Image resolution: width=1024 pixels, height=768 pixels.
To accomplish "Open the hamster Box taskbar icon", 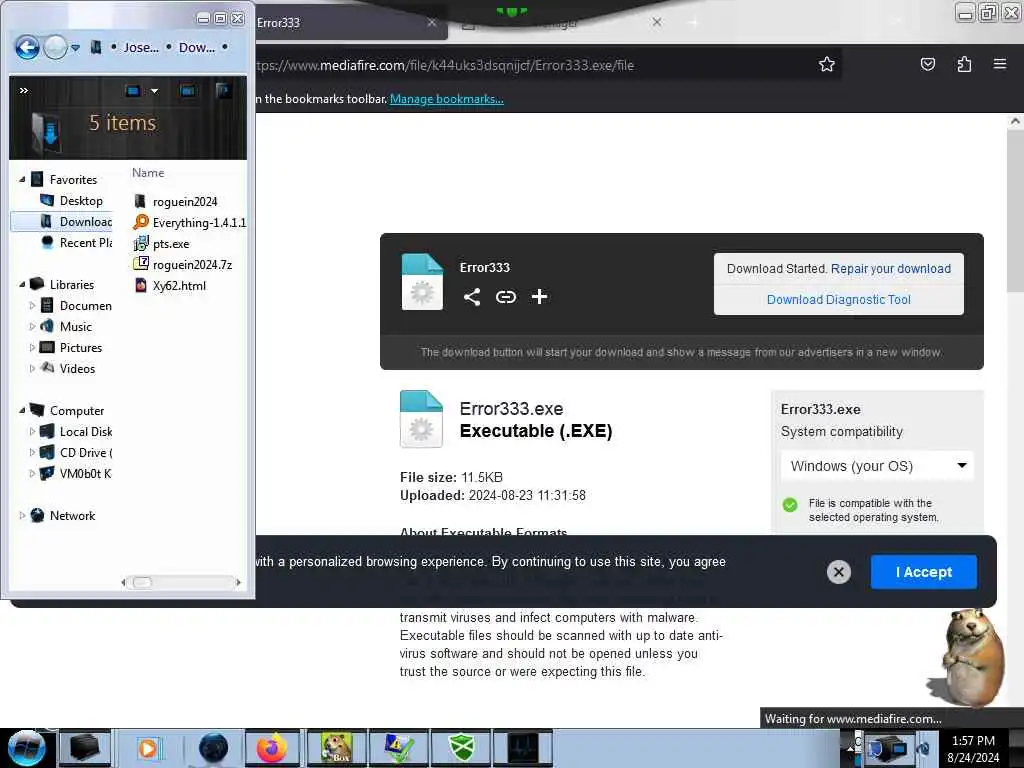I will [x=336, y=748].
